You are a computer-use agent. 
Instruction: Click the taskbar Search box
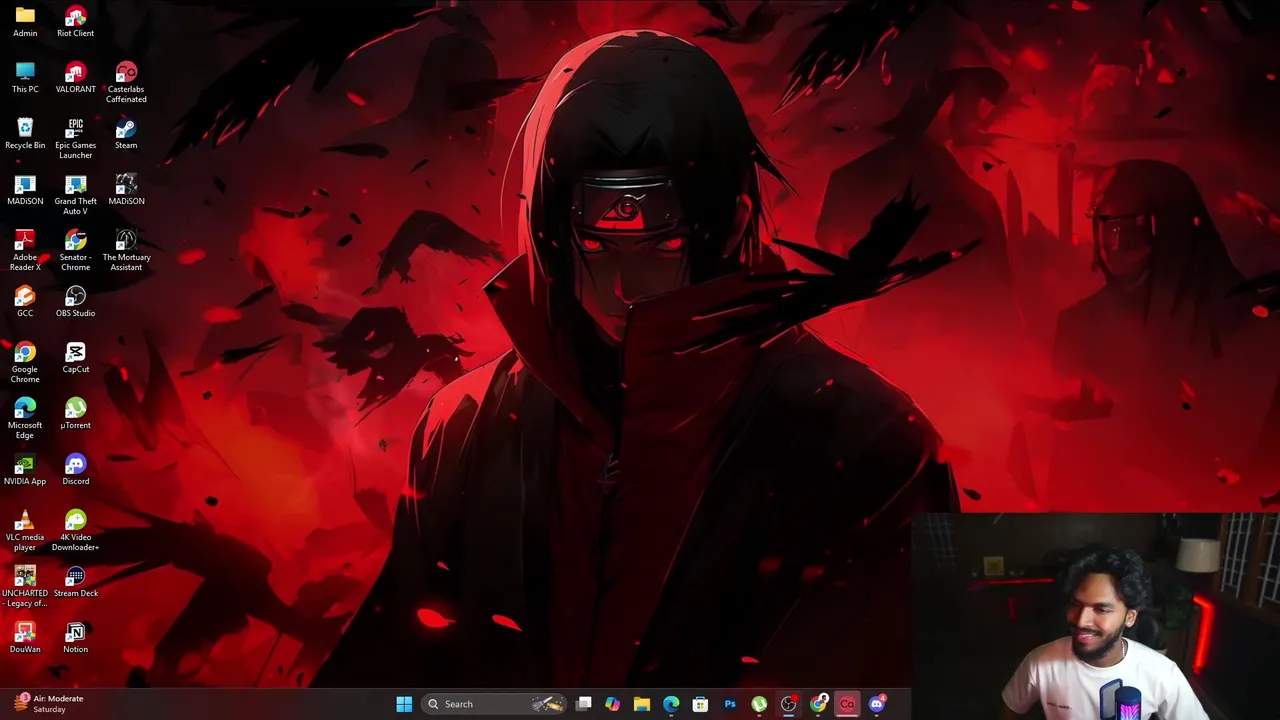pyautogui.click(x=495, y=704)
